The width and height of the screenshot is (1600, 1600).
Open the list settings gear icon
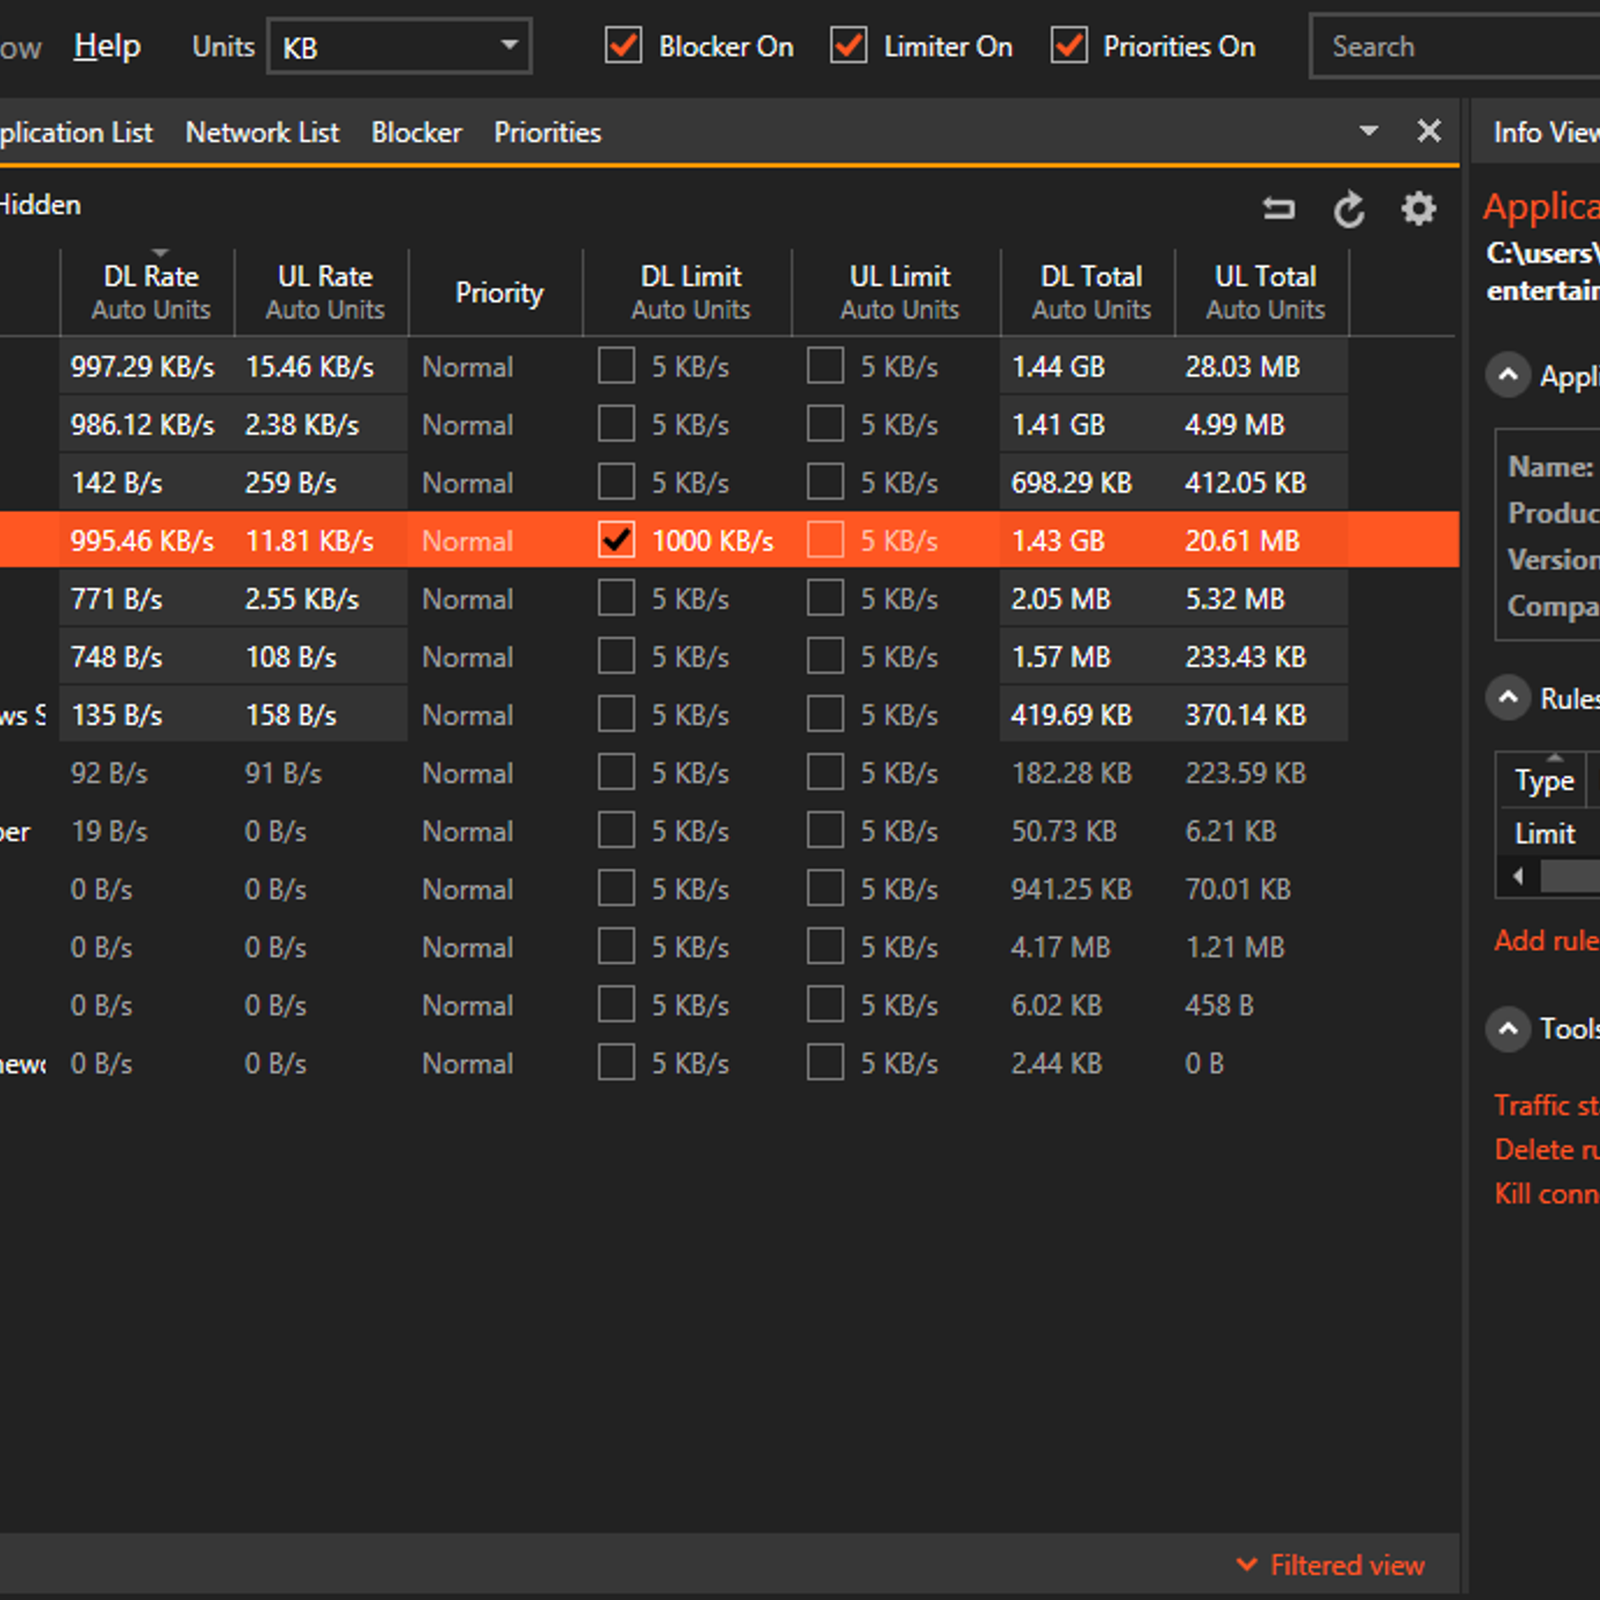click(x=1418, y=209)
